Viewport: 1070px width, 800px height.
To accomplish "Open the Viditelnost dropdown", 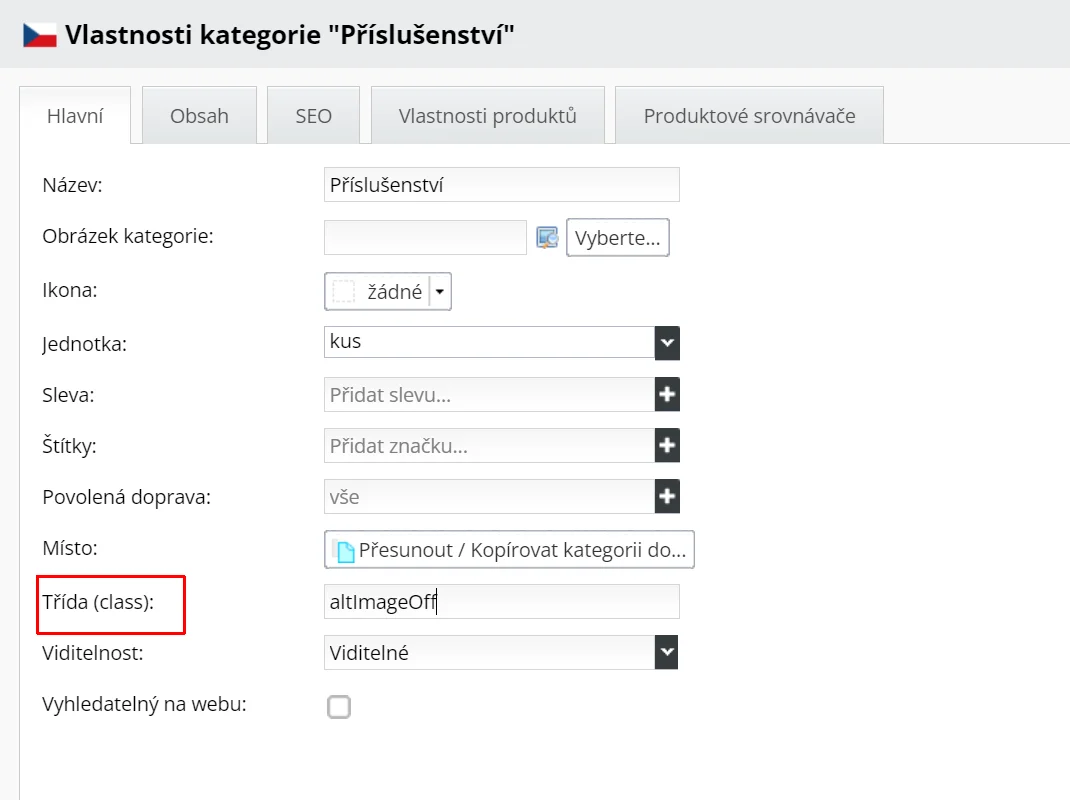I will [667, 653].
